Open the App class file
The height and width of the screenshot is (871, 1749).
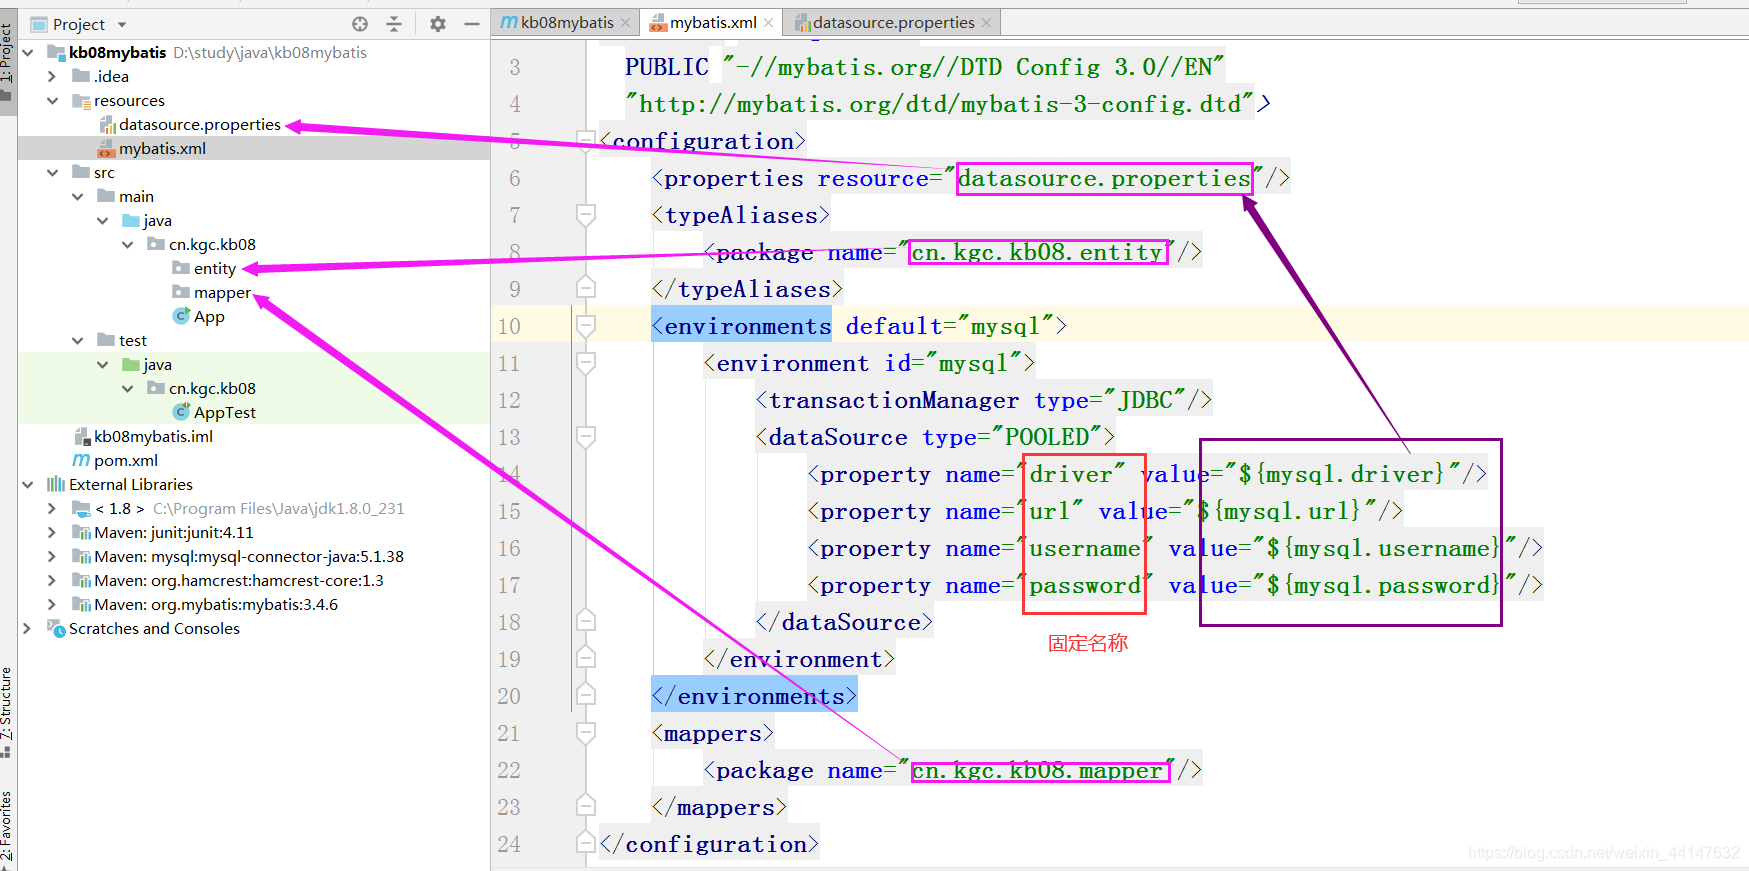(209, 316)
